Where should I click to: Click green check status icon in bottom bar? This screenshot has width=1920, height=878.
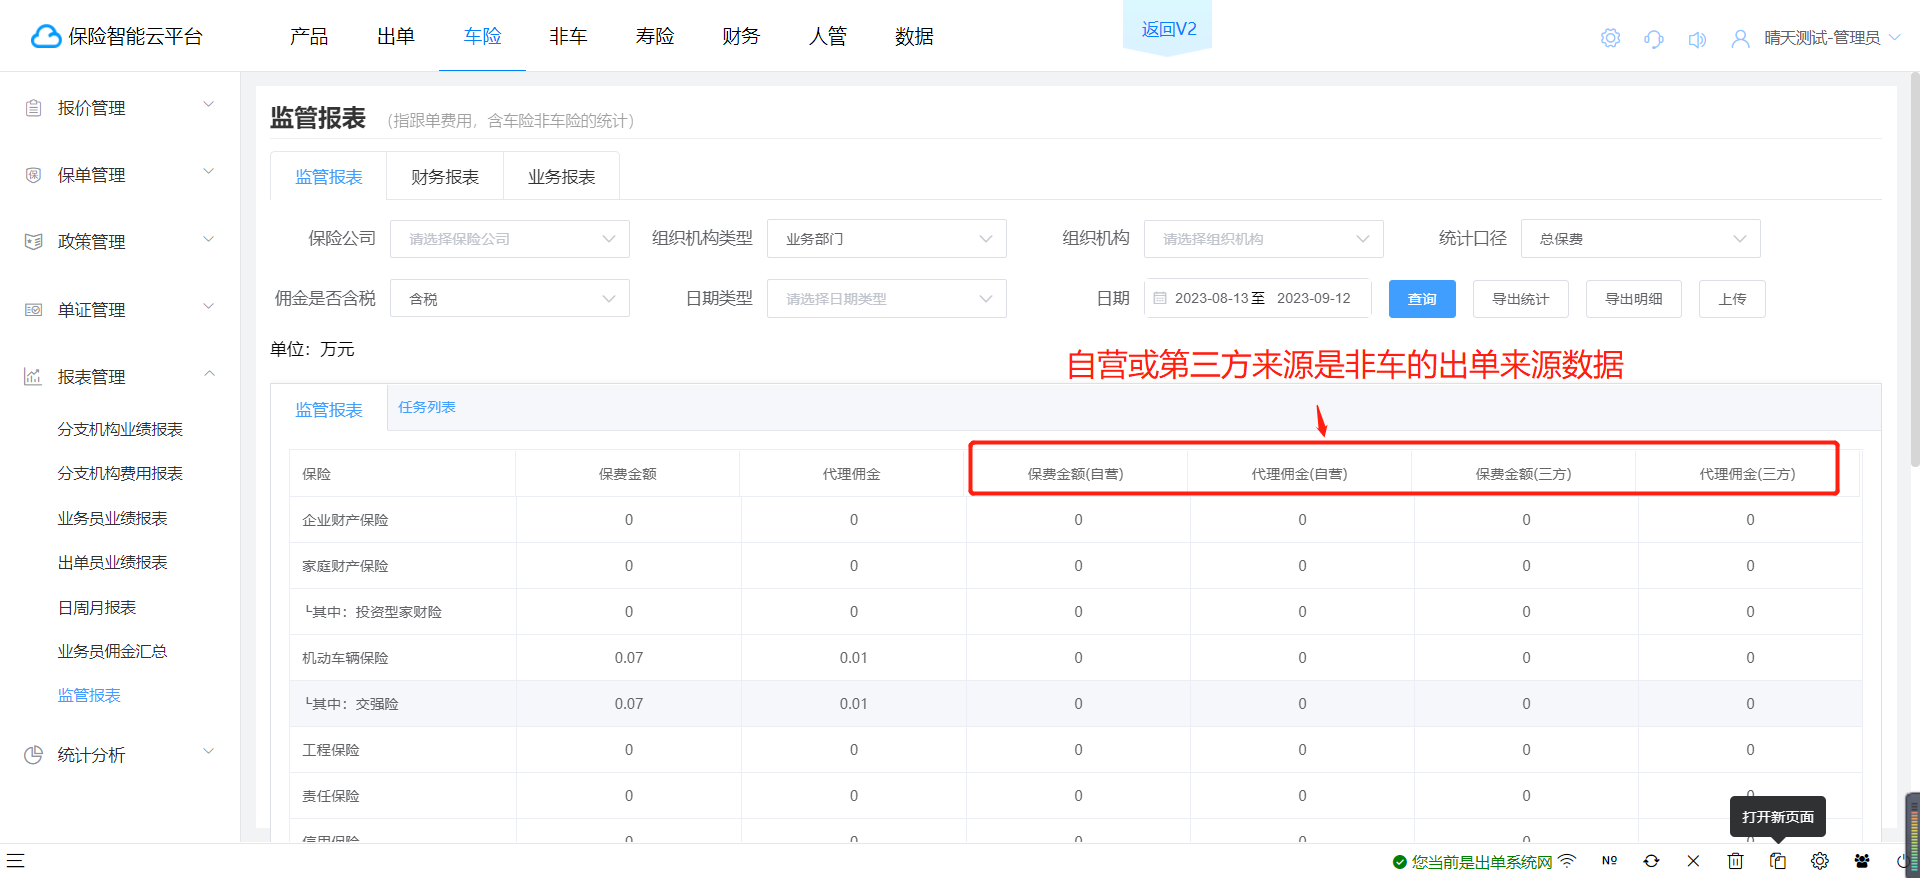point(1400,862)
